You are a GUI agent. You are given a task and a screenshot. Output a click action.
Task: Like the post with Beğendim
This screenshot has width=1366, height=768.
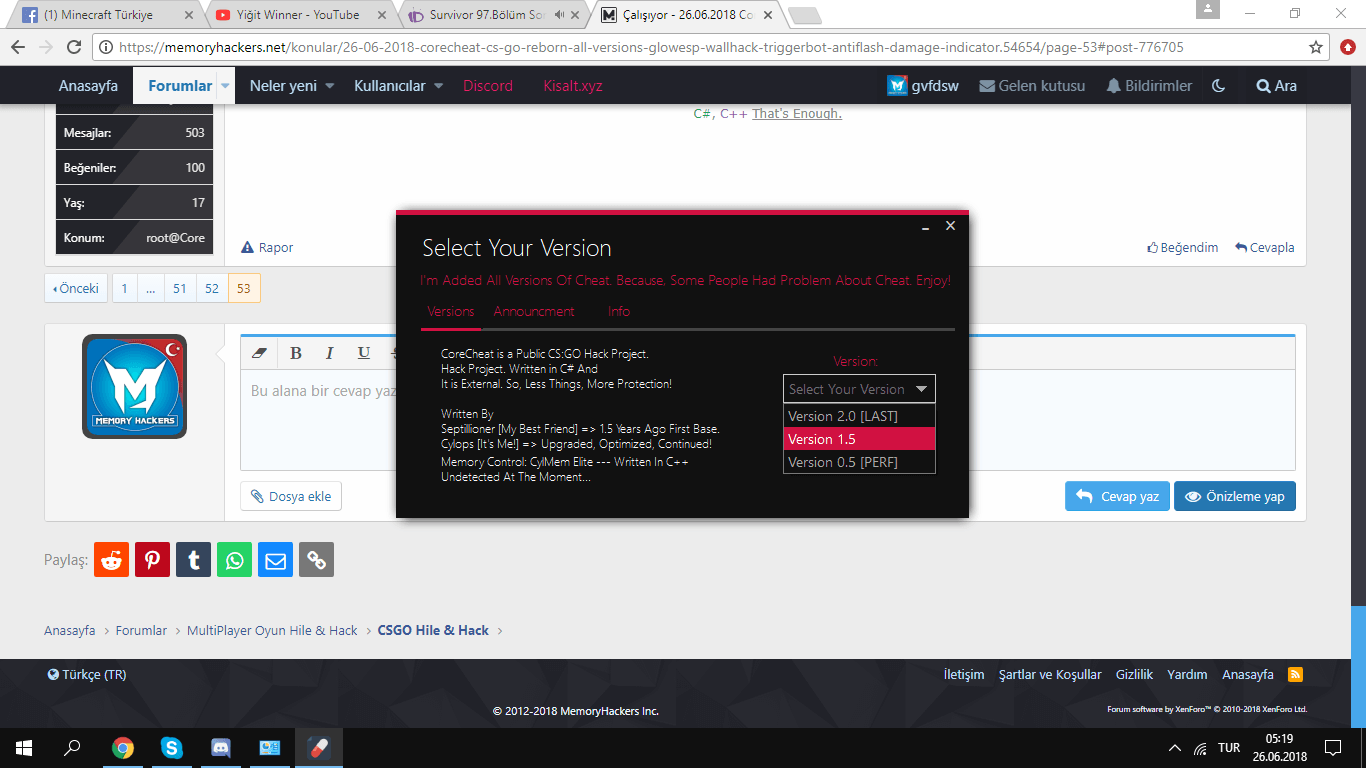tap(1182, 247)
